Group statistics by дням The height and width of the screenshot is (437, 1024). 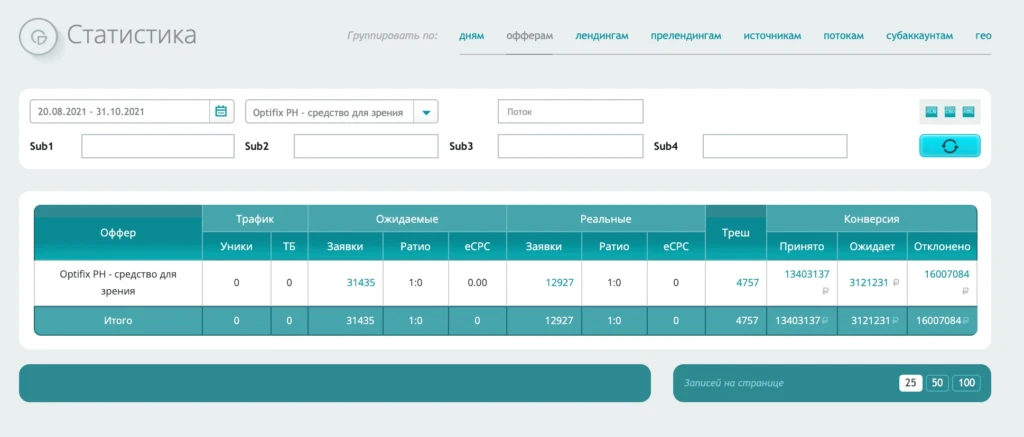coord(472,36)
